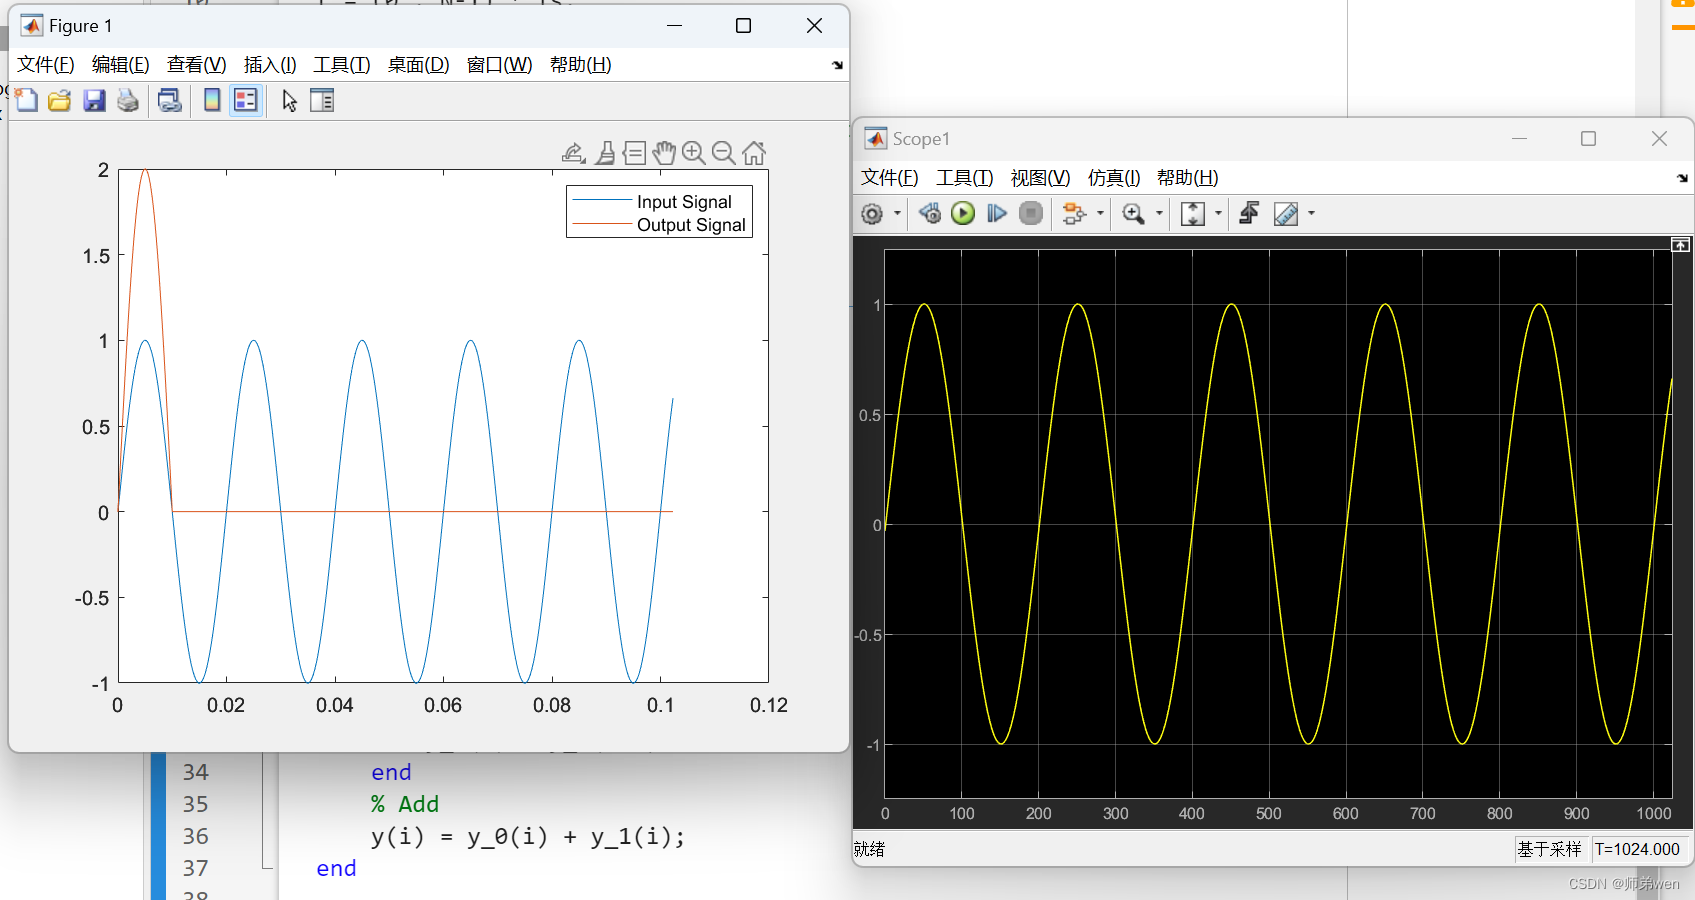Select zoom magnifier tool in Scope1 toolbar

[x=1133, y=213]
